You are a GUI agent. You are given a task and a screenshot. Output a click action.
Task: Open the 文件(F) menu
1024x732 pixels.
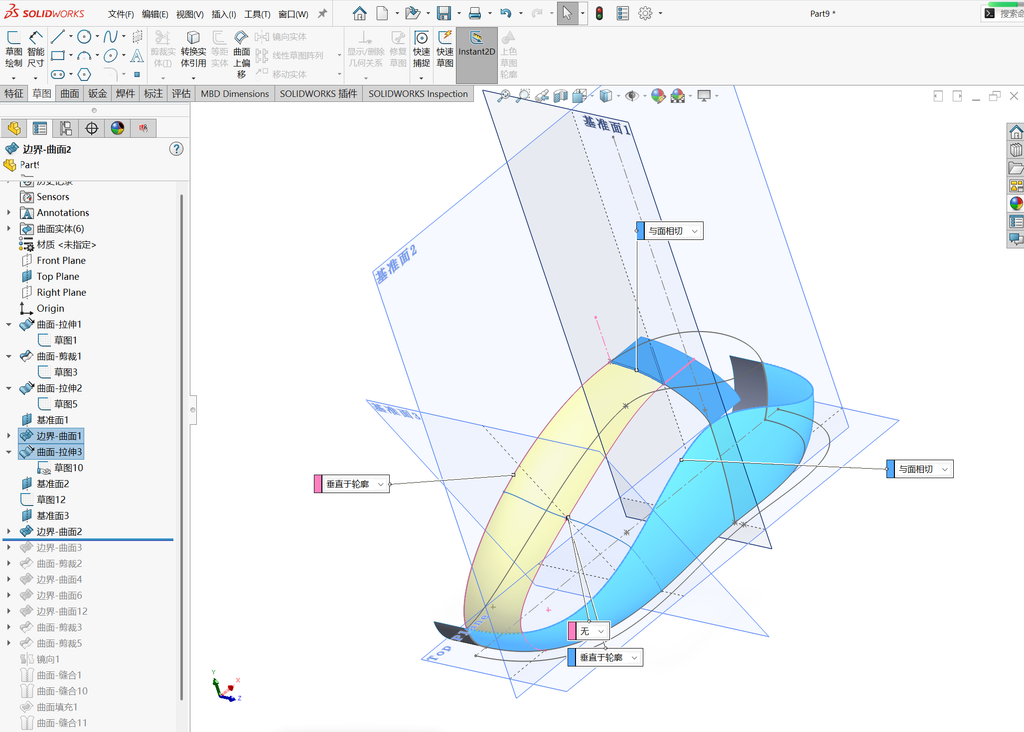[121, 14]
